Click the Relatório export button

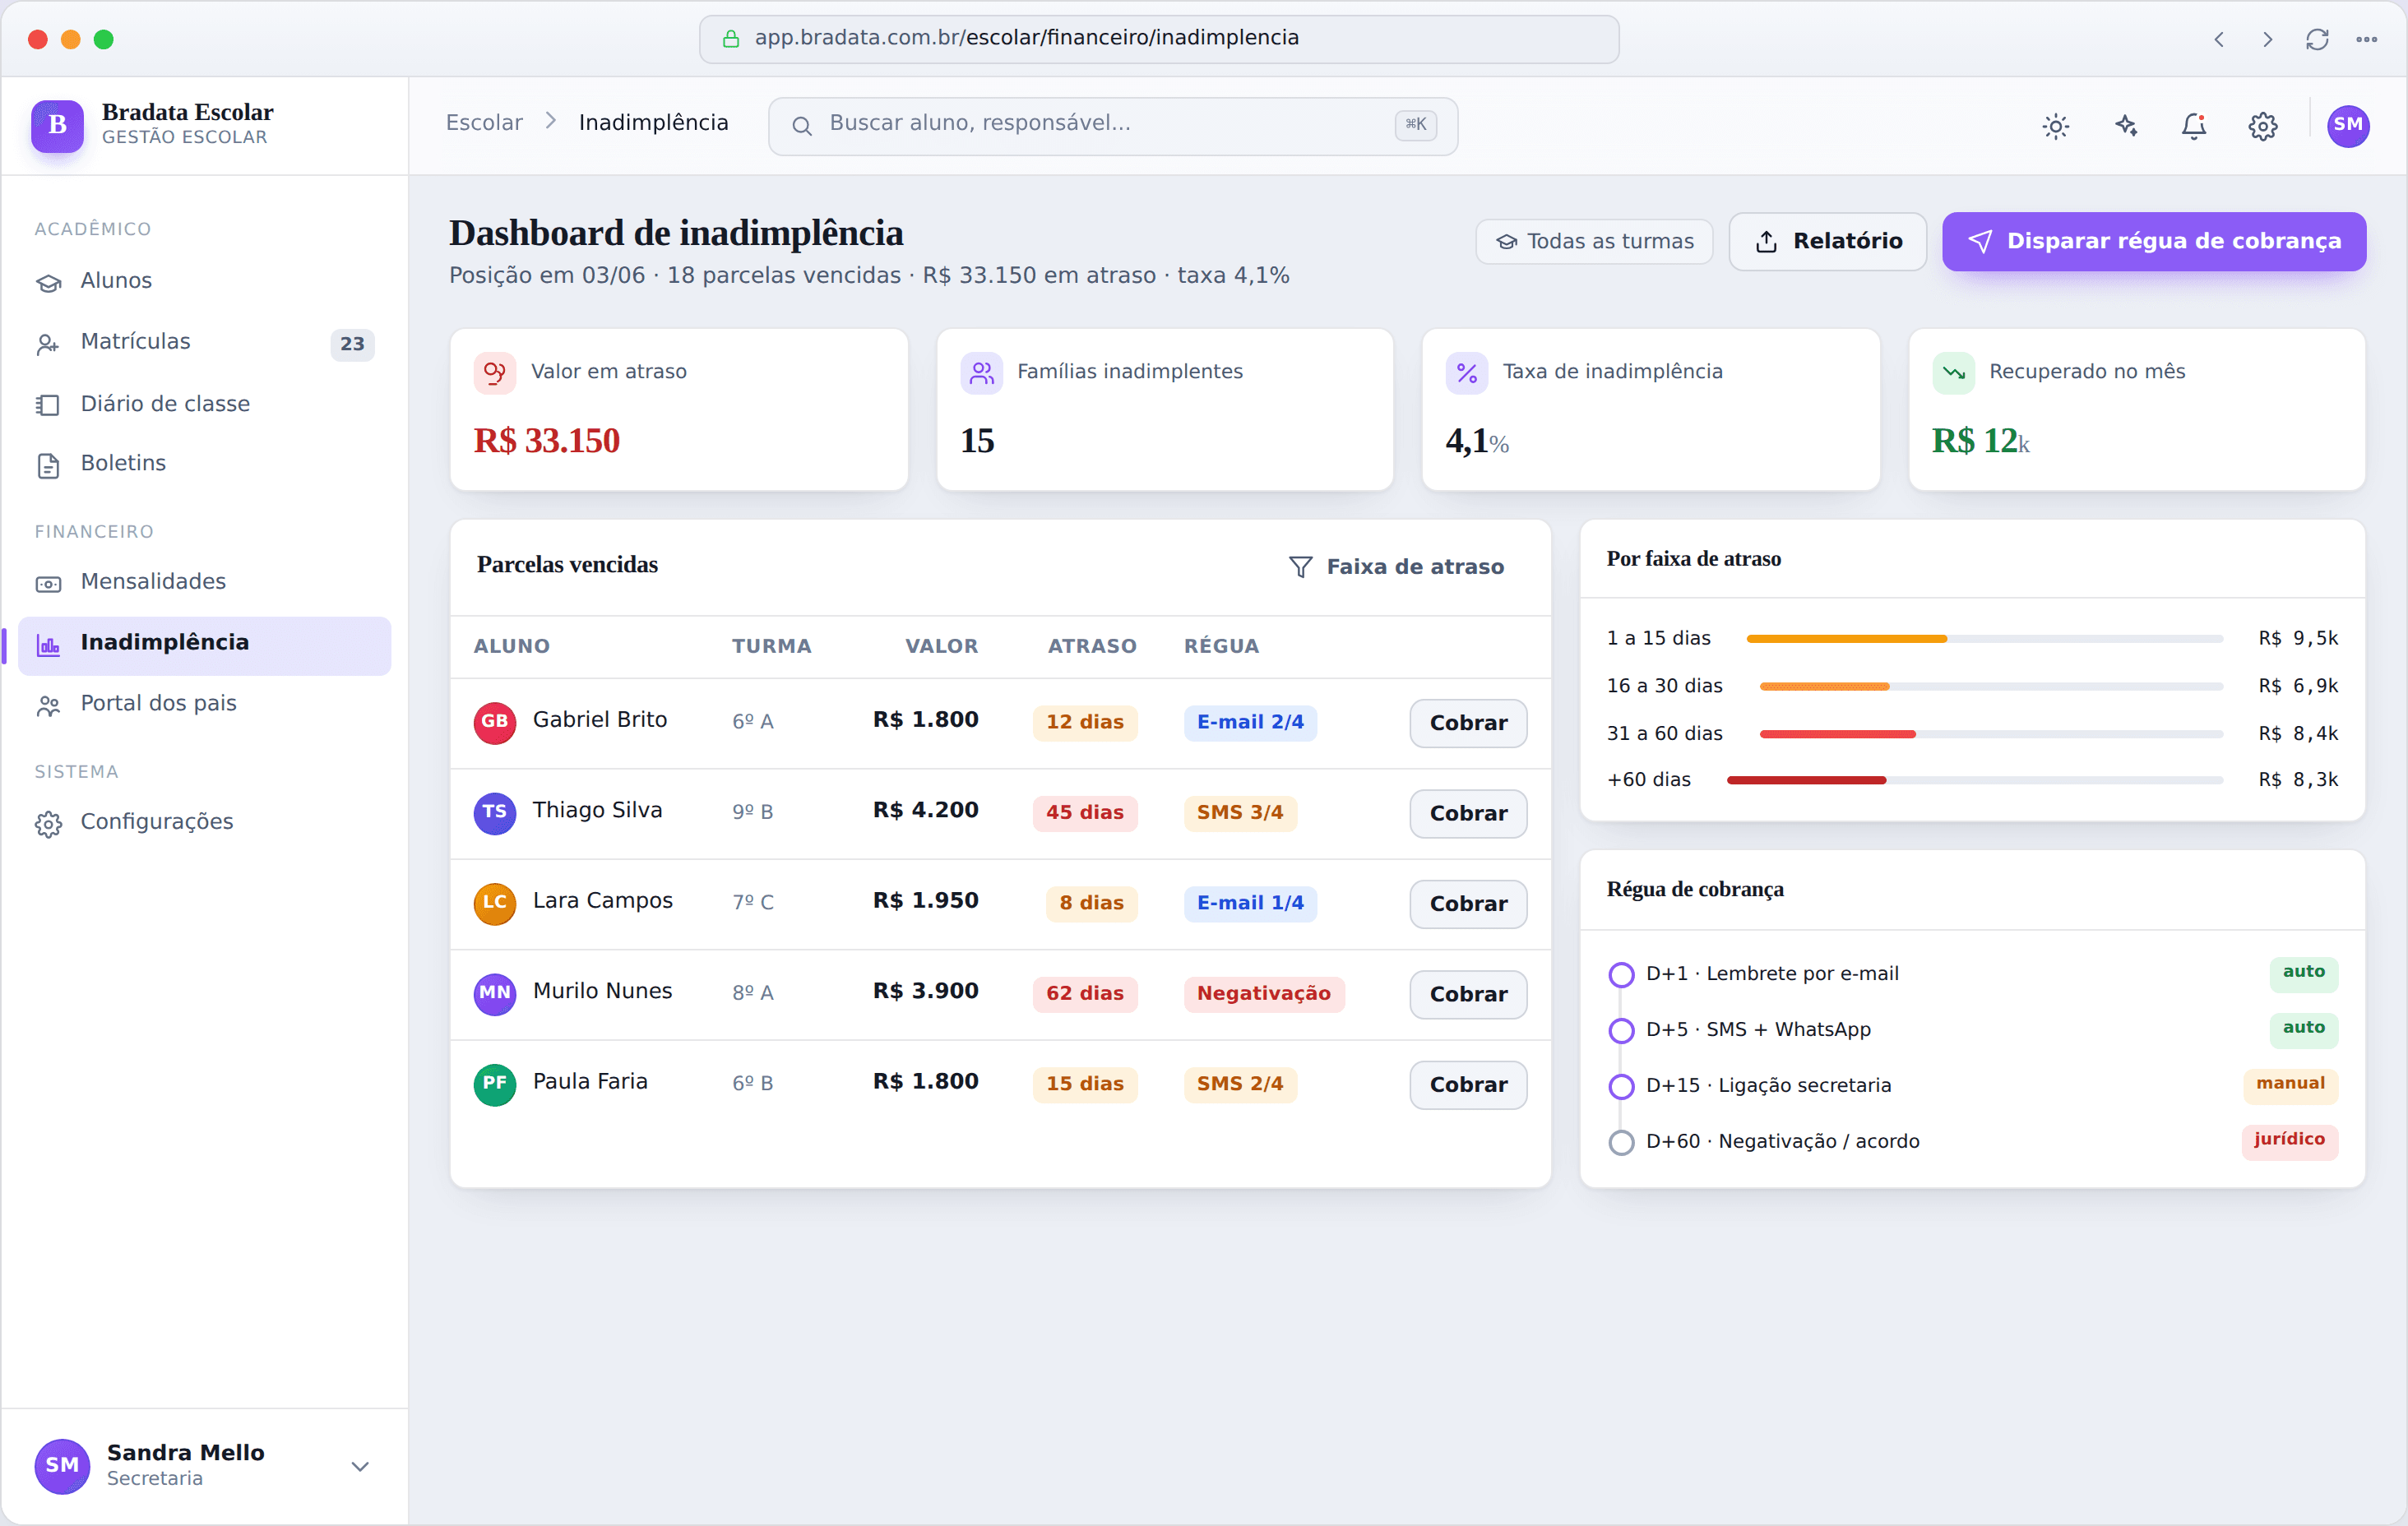pyautogui.click(x=1827, y=242)
